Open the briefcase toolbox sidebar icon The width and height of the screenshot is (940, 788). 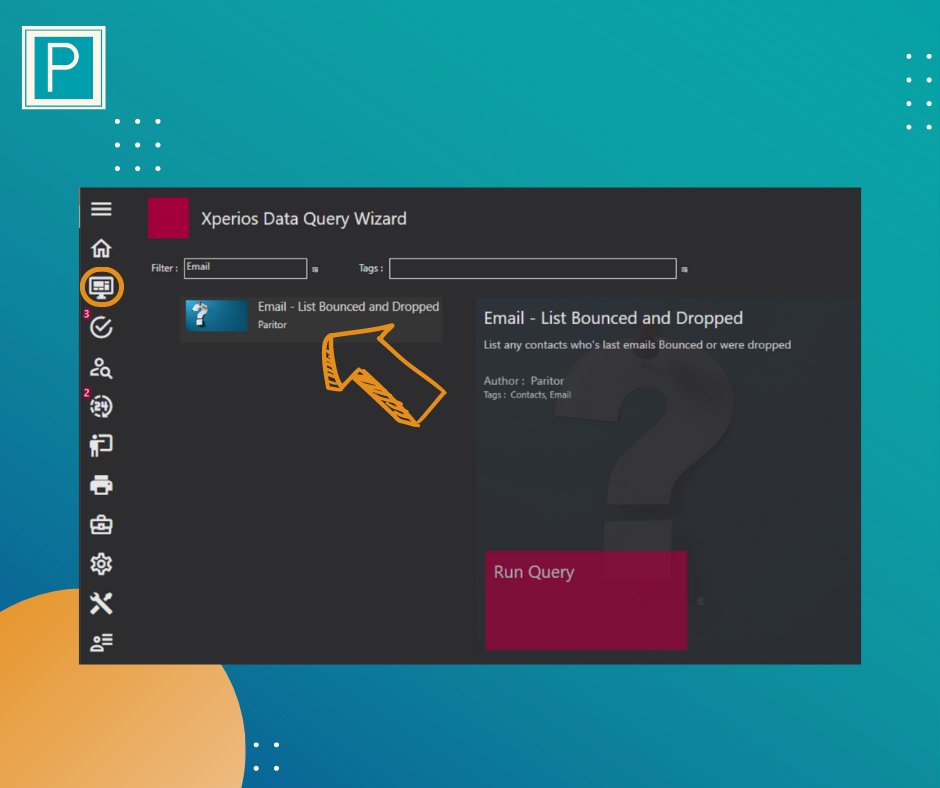101,525
